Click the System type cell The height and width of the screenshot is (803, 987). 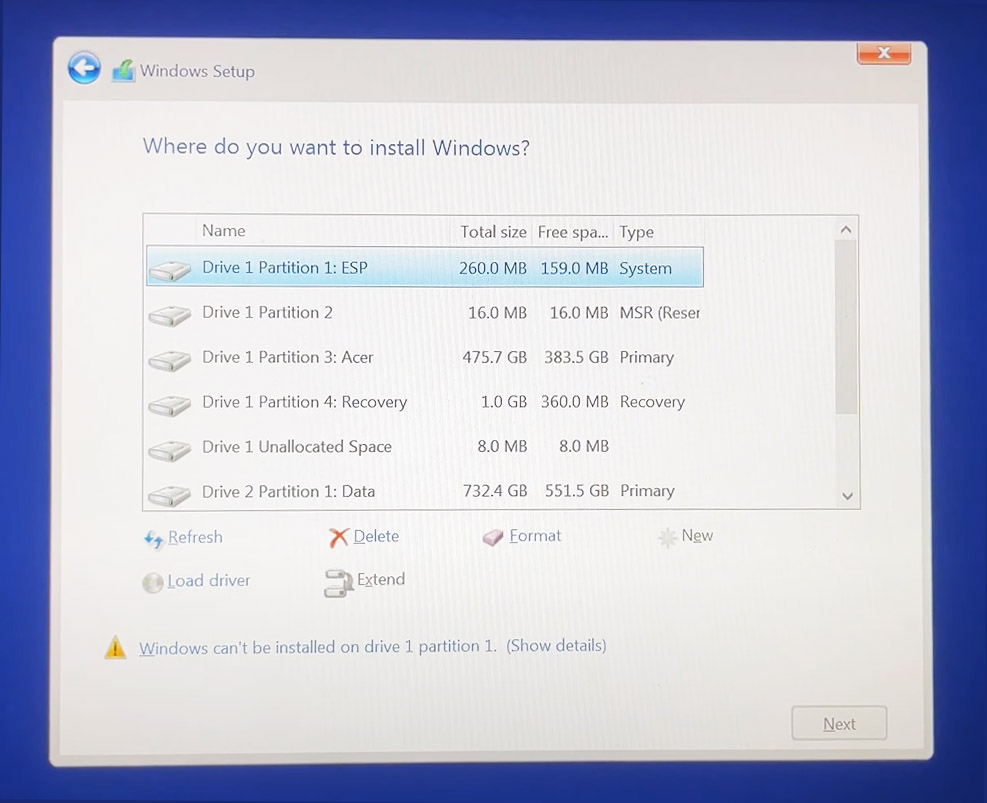(645, 269)
